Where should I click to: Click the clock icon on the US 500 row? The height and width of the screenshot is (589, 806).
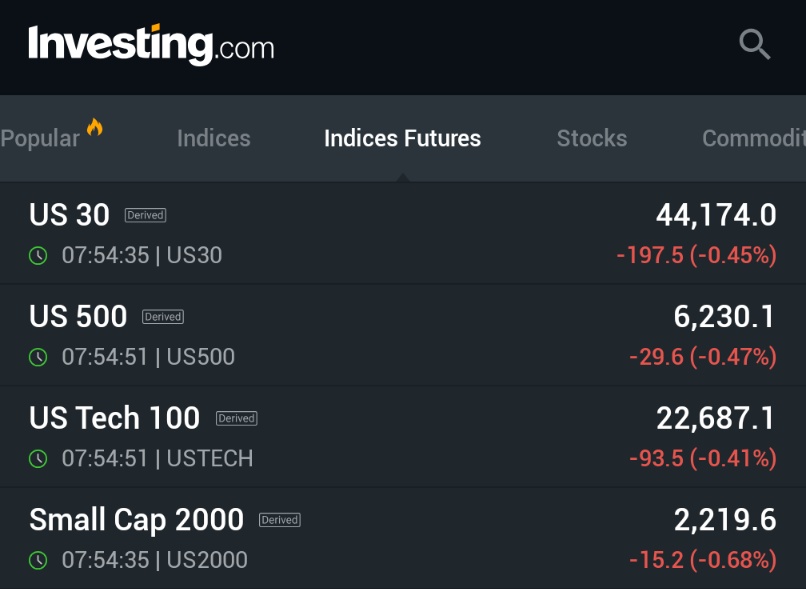(38, 357)
